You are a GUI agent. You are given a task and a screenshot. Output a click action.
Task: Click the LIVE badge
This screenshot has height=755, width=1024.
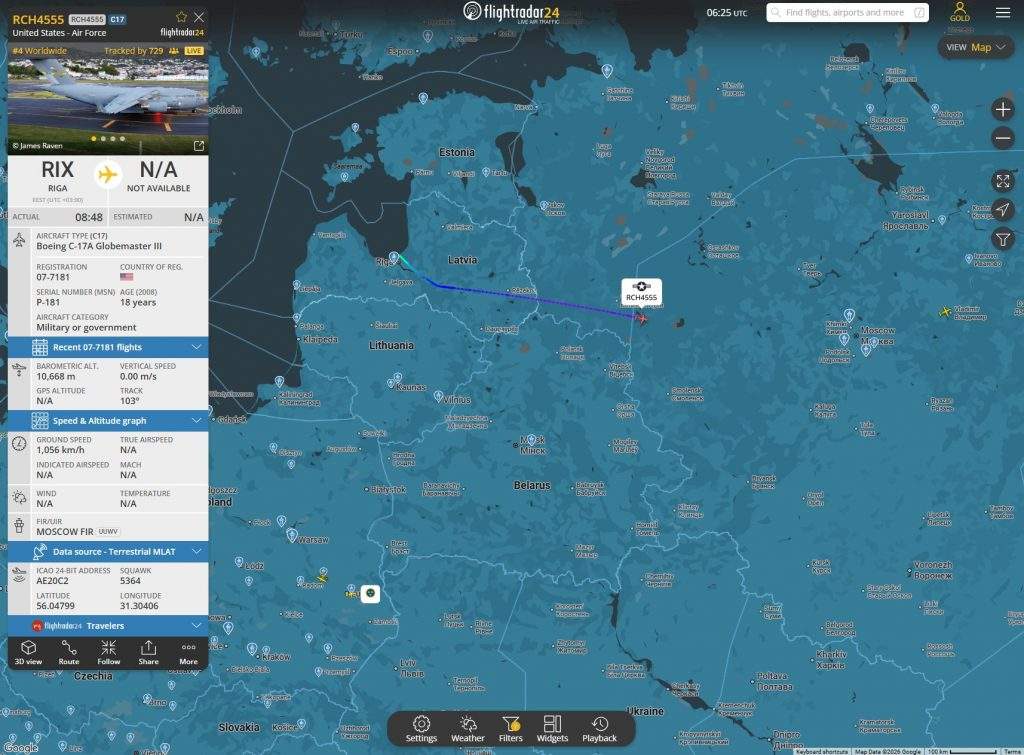pos(194,50)
